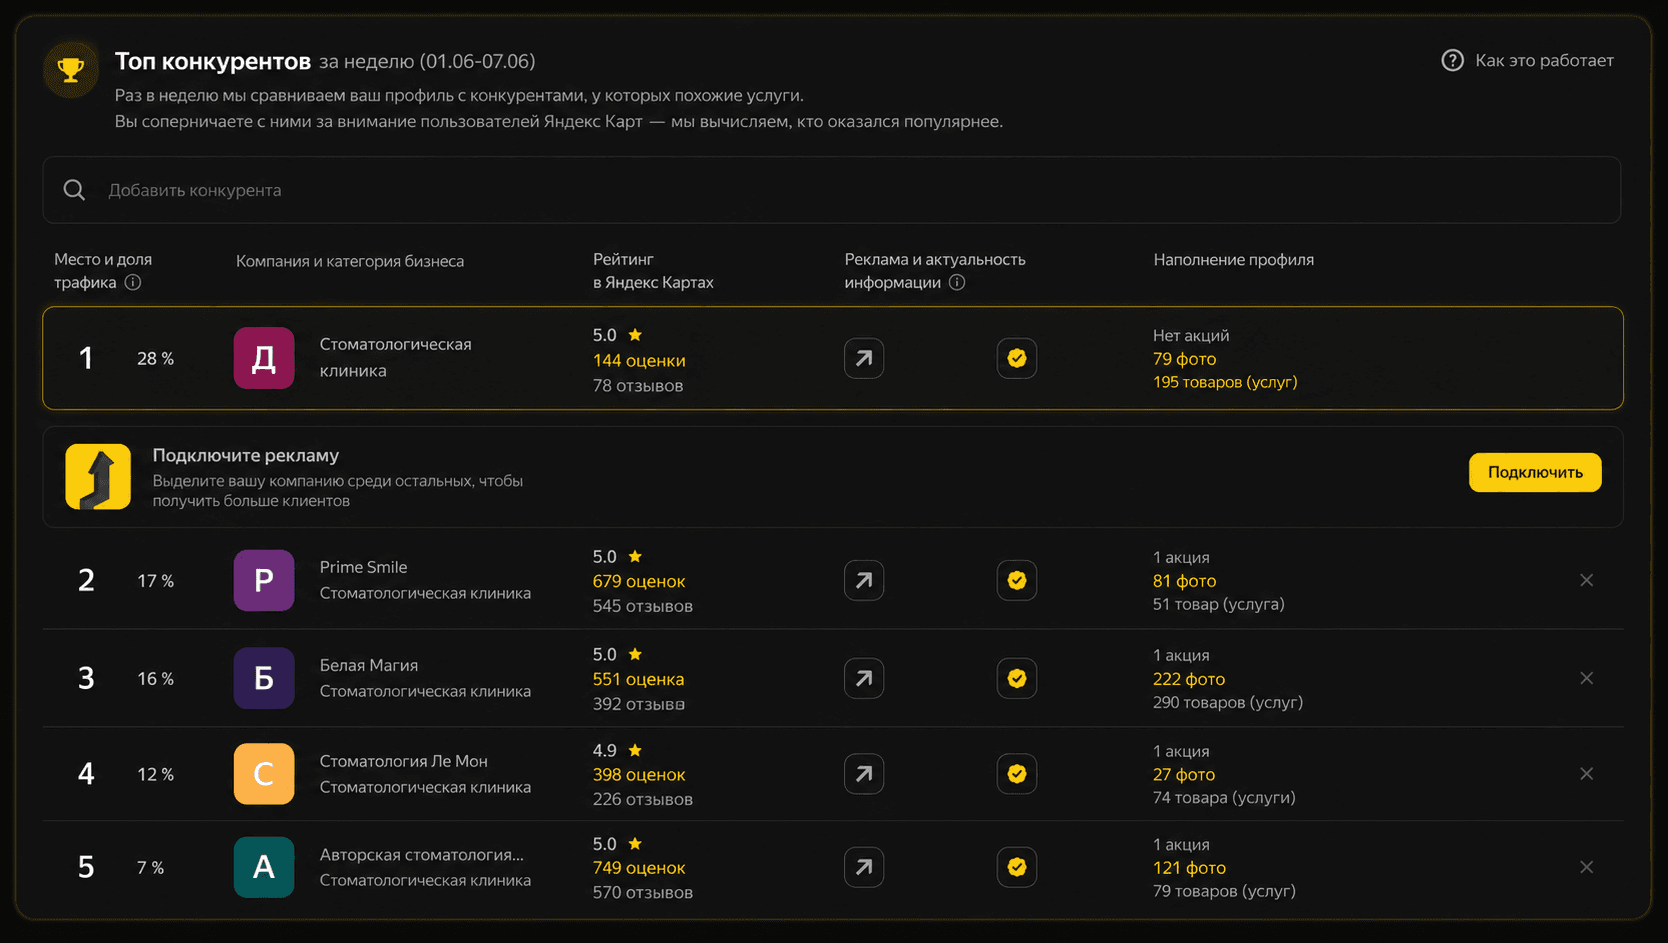
Task: Click the Топ конкурентов heading
Action: click(213, 61)
